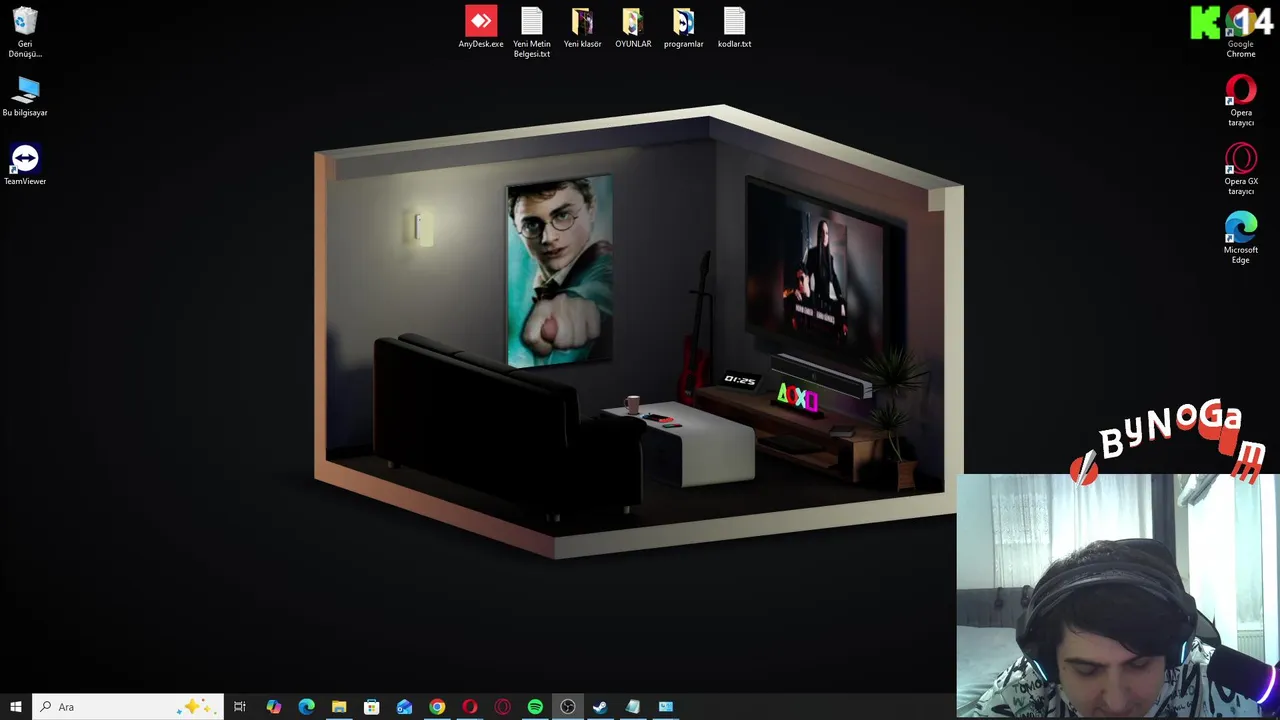Open the Microsoft Edge desktop shortcut
This screenshot has width=1280, height=720.
pos(1241,238)
